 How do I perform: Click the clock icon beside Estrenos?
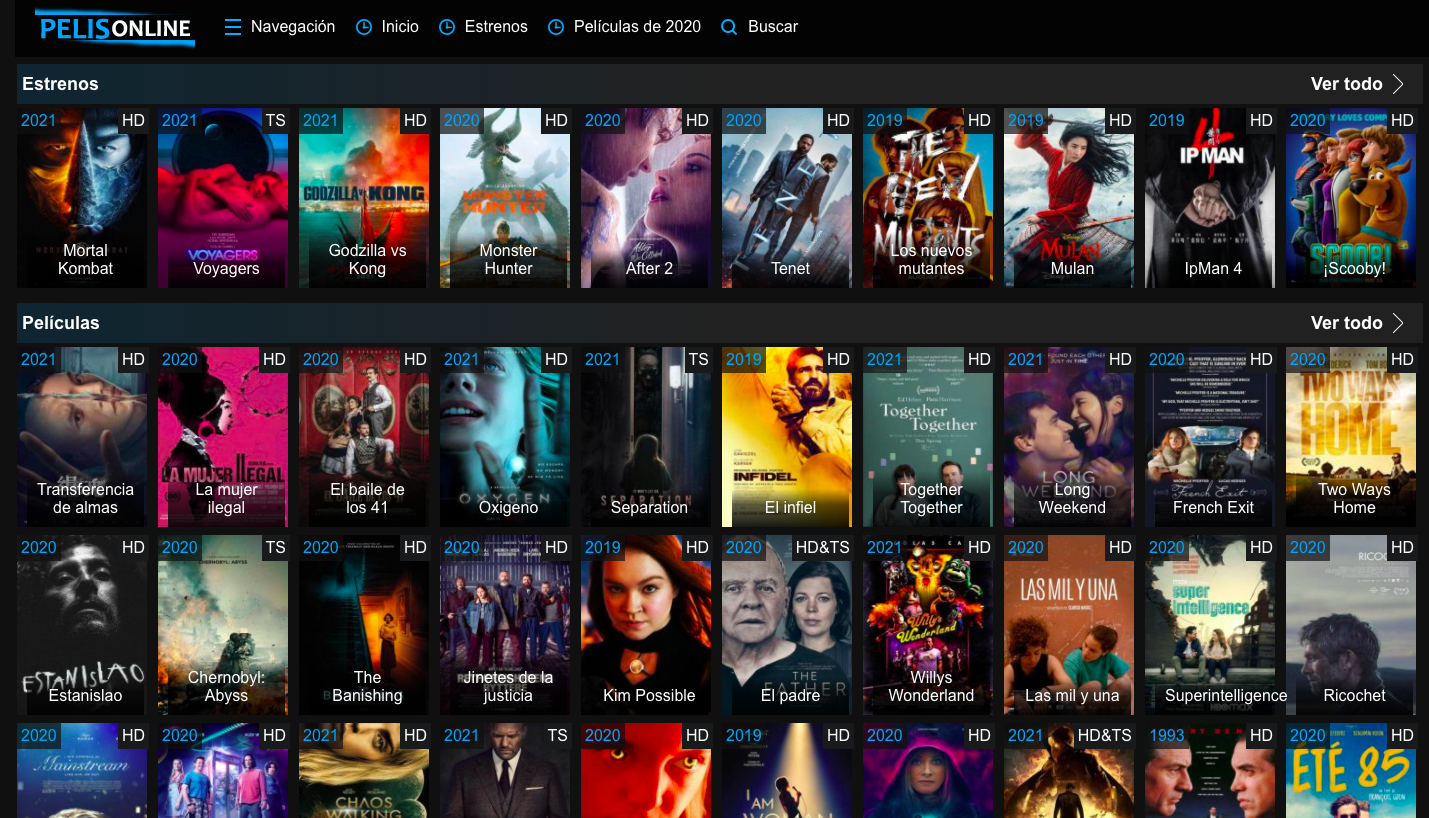(x=447, y=27)
